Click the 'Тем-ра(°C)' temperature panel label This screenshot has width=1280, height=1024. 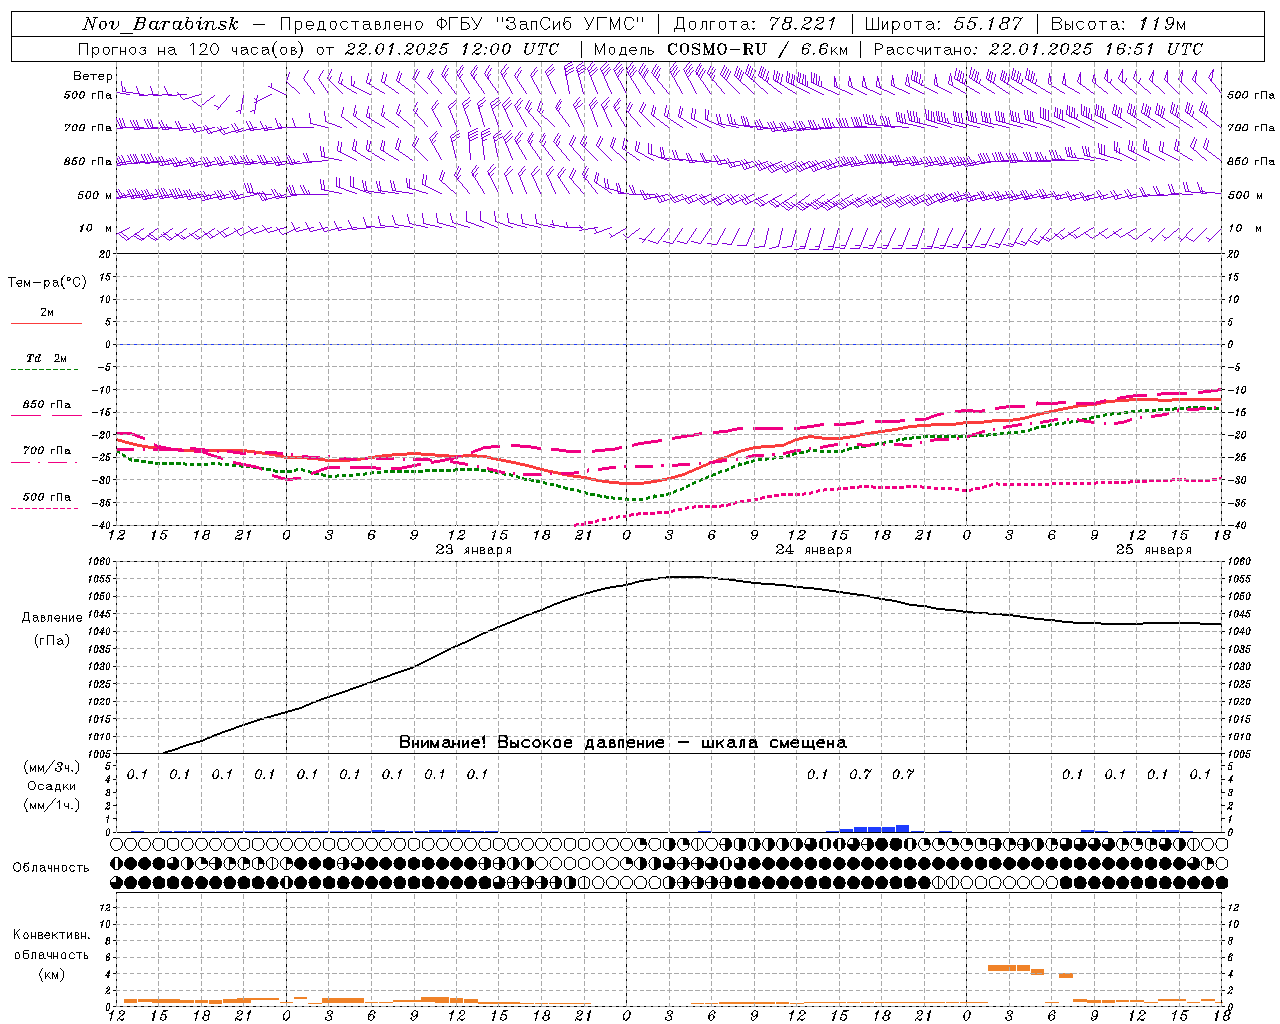pos(47,283)
